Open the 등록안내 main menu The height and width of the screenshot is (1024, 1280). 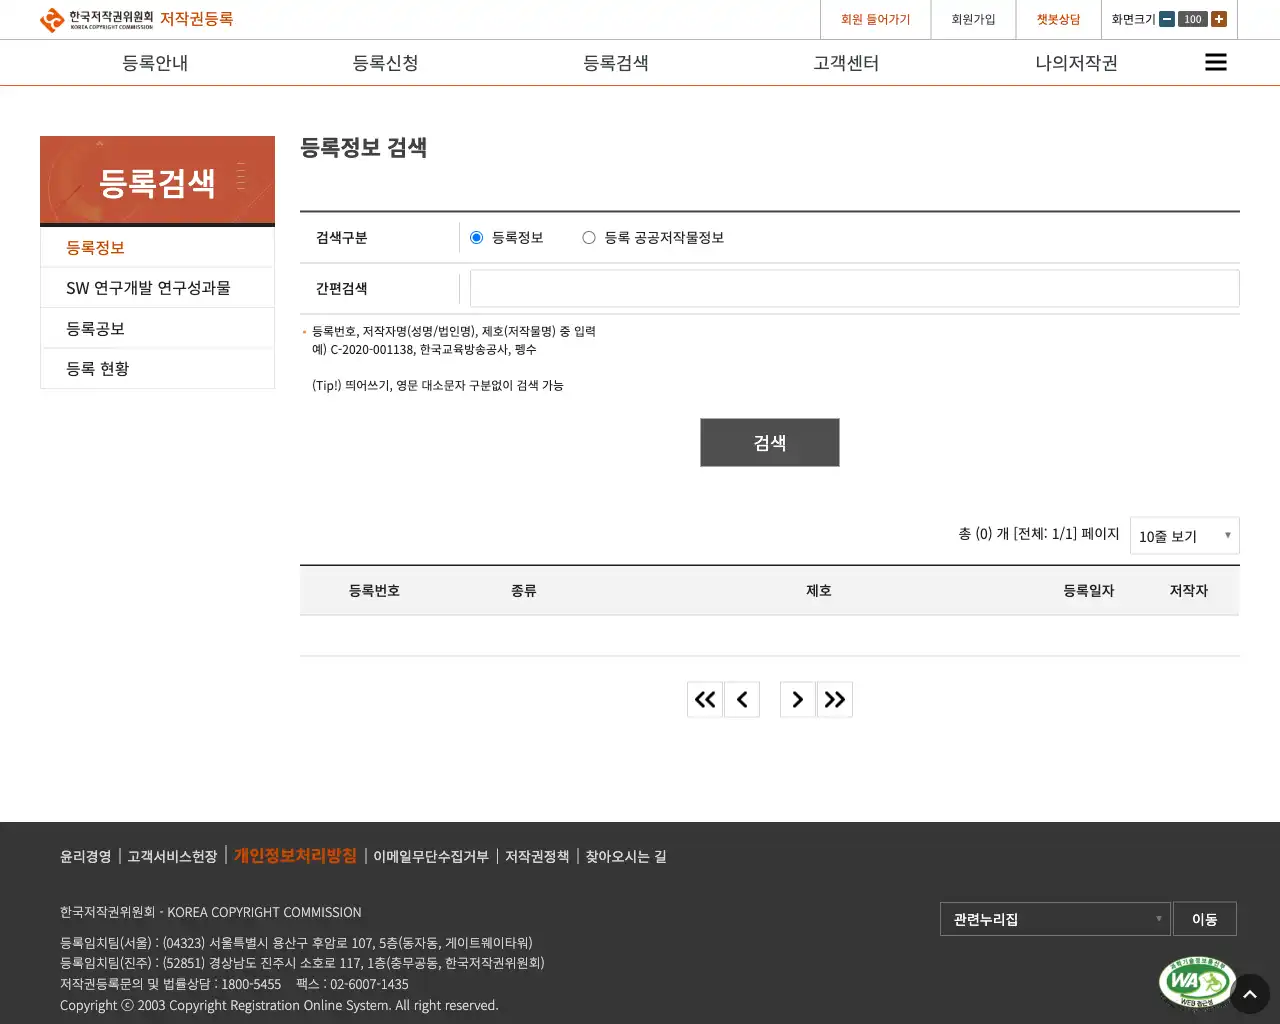pos(155,63)
